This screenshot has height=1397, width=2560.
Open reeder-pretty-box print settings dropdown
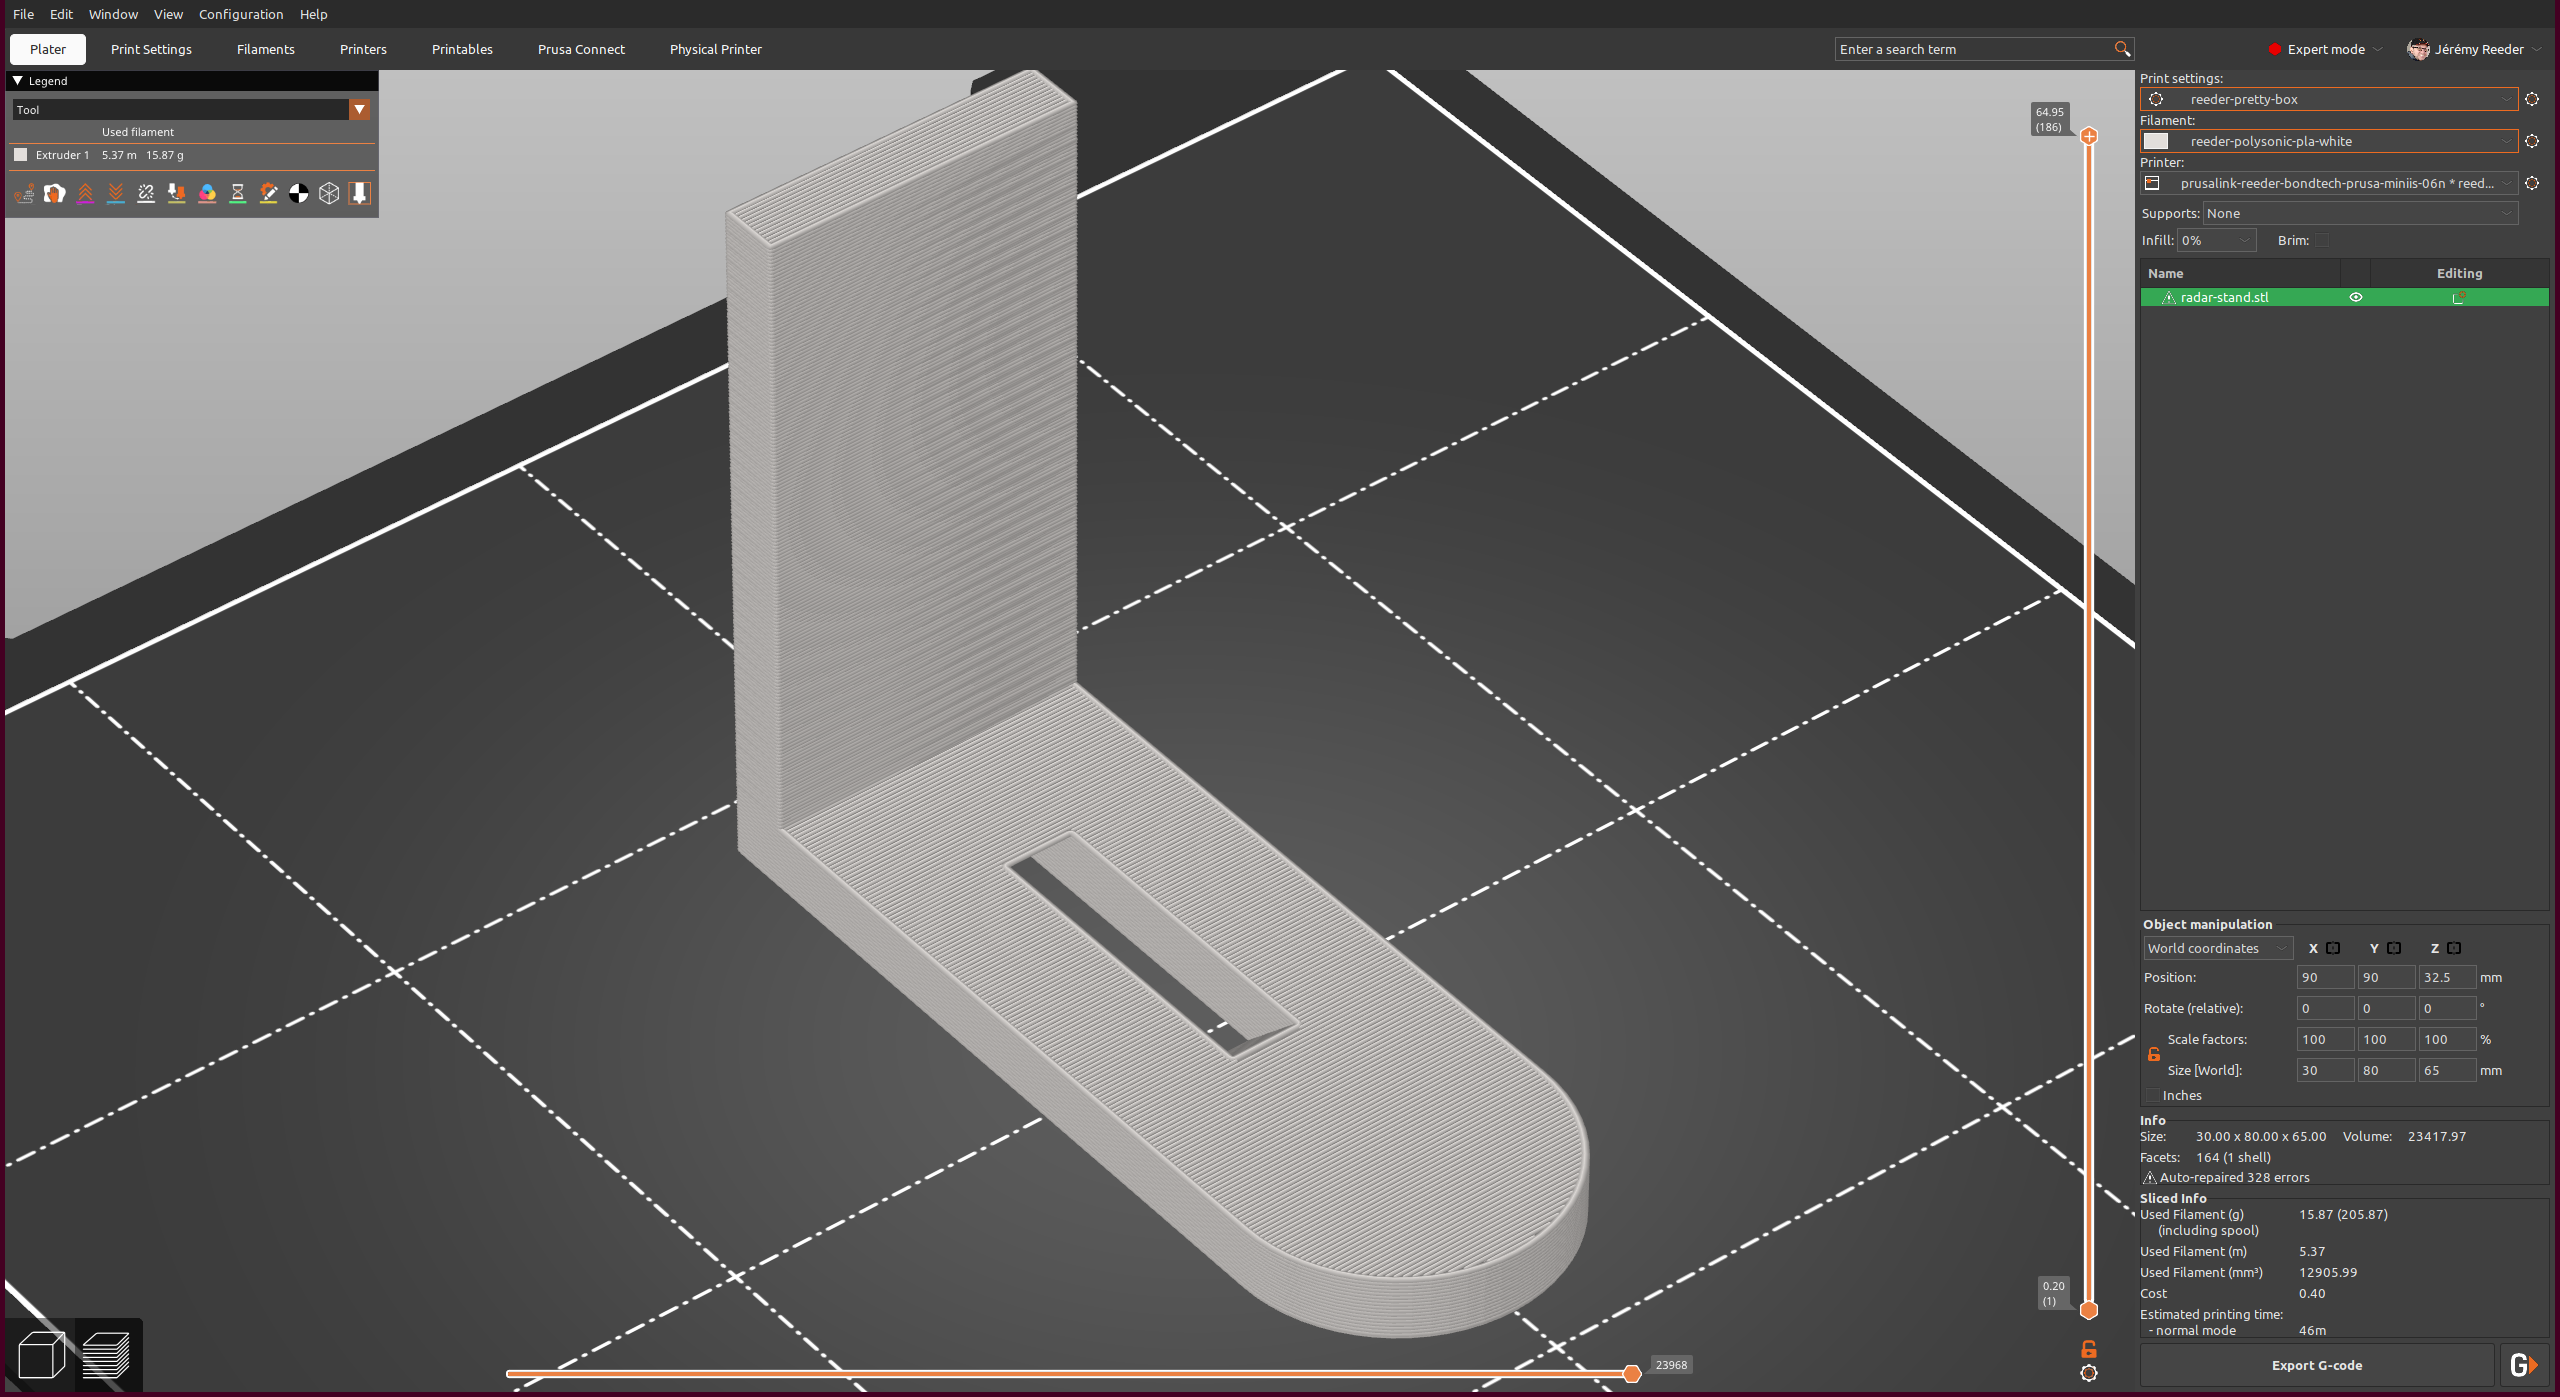click(x=2329, y=99)
